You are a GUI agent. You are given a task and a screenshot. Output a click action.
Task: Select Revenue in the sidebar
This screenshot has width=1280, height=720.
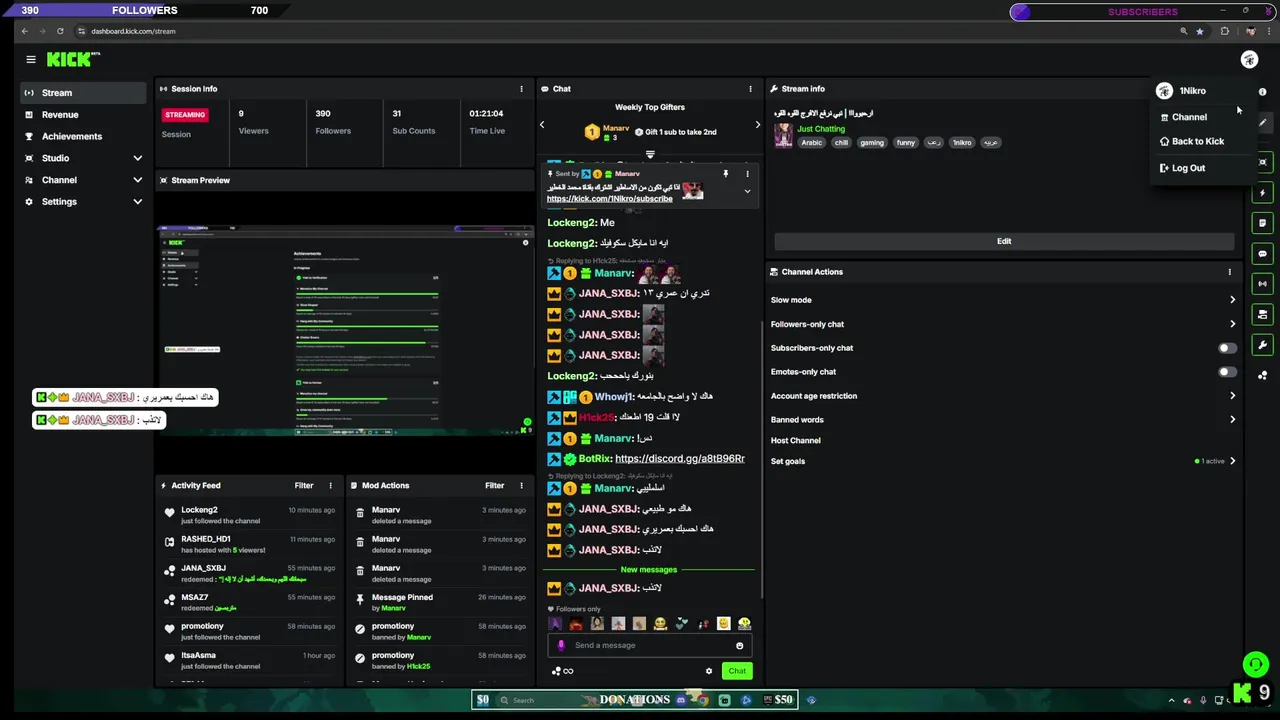(83, 115)
